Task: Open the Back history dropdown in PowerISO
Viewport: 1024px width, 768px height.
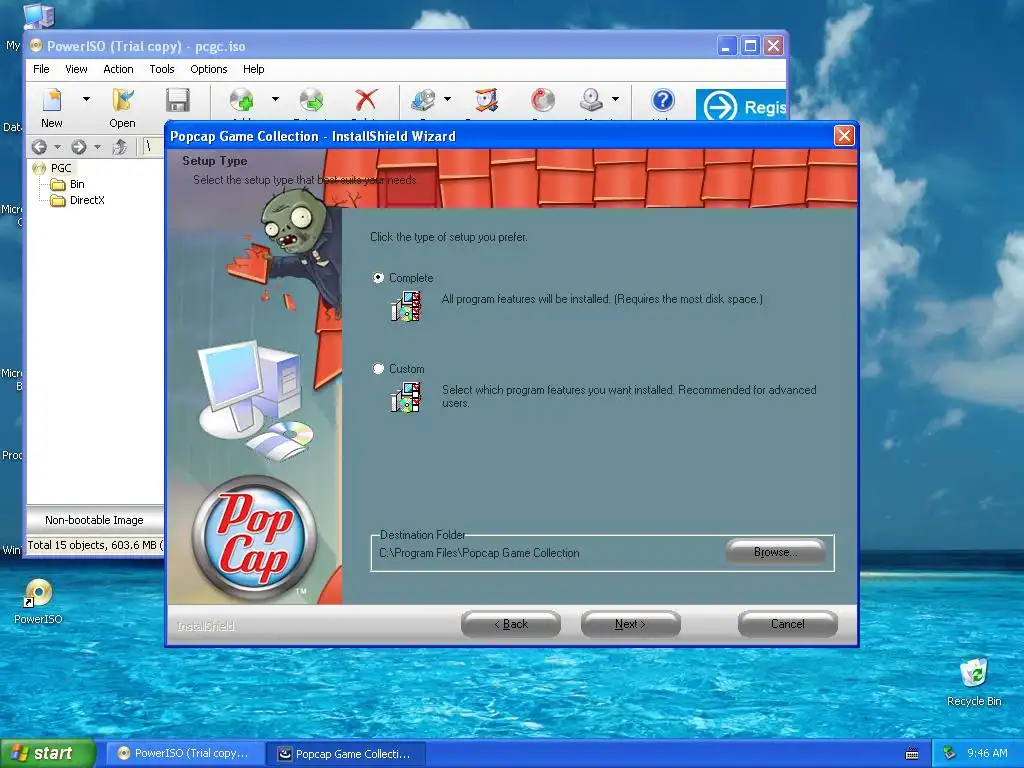Action: [57, 147]
